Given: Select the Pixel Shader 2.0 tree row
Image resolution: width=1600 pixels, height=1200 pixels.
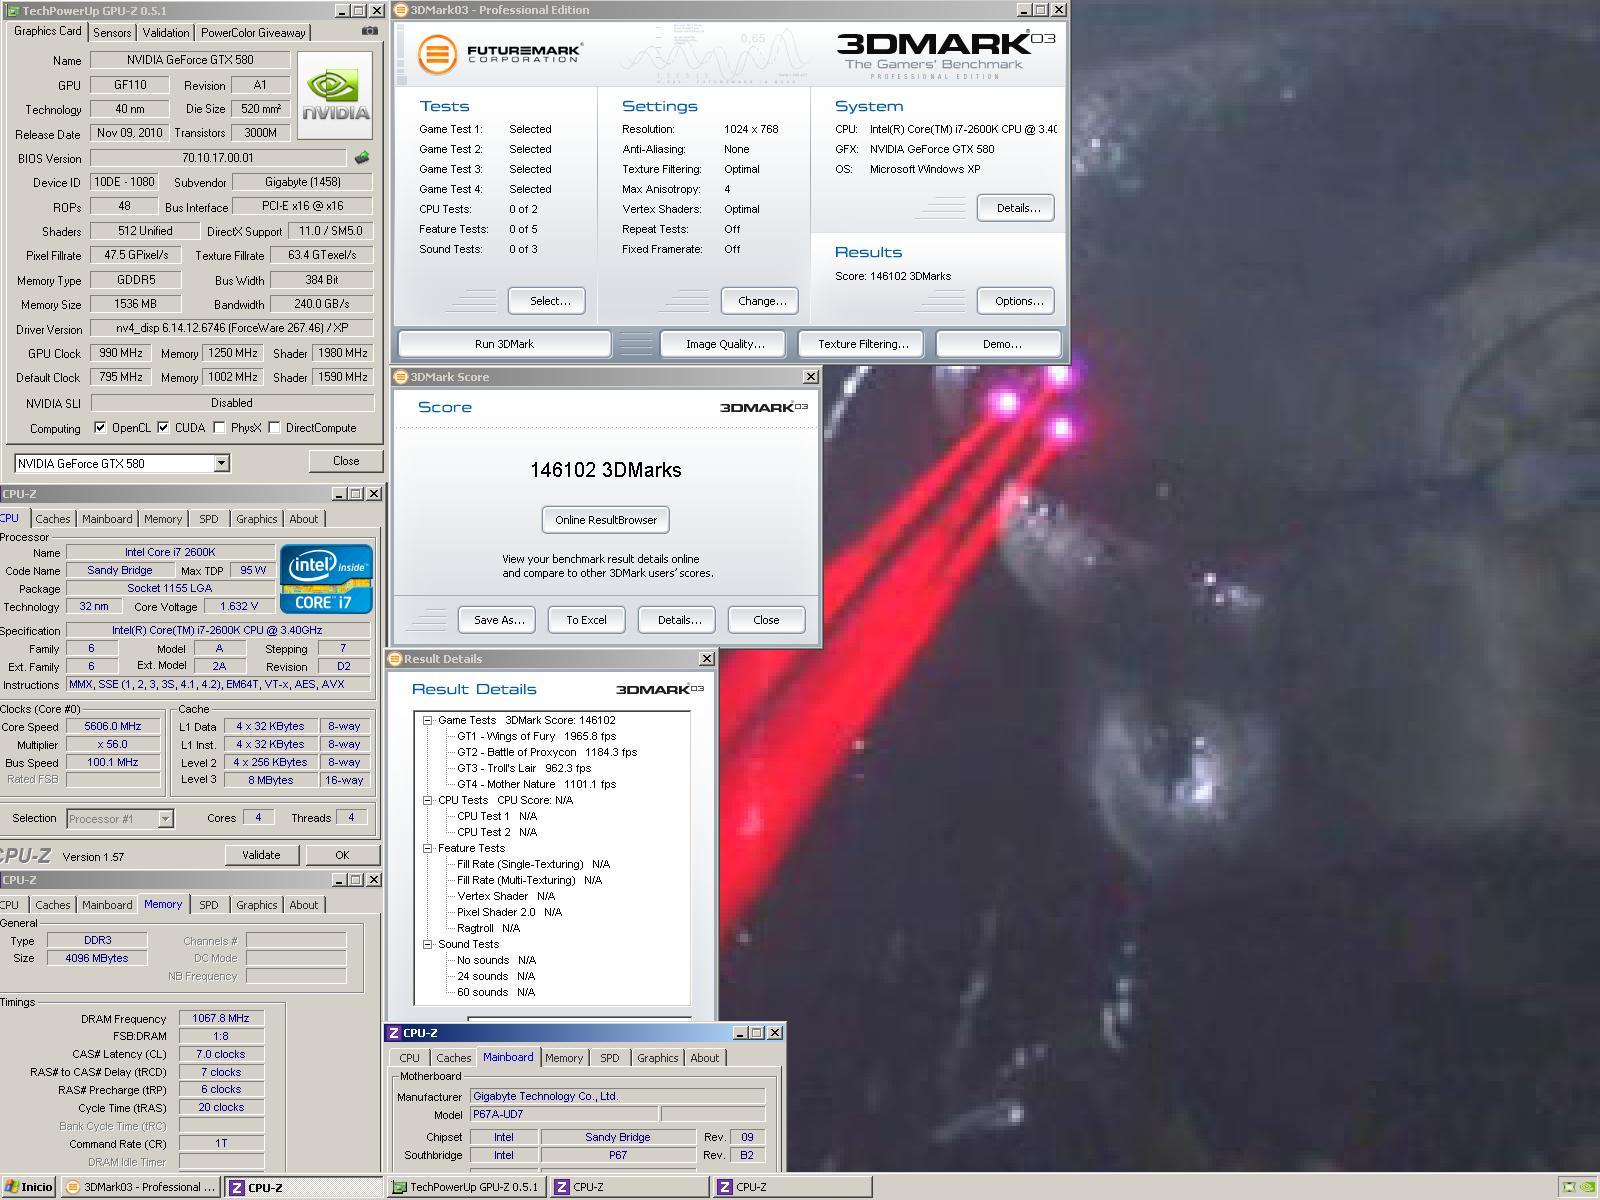Looking at the screenshot, I should [x=509, y=912].
